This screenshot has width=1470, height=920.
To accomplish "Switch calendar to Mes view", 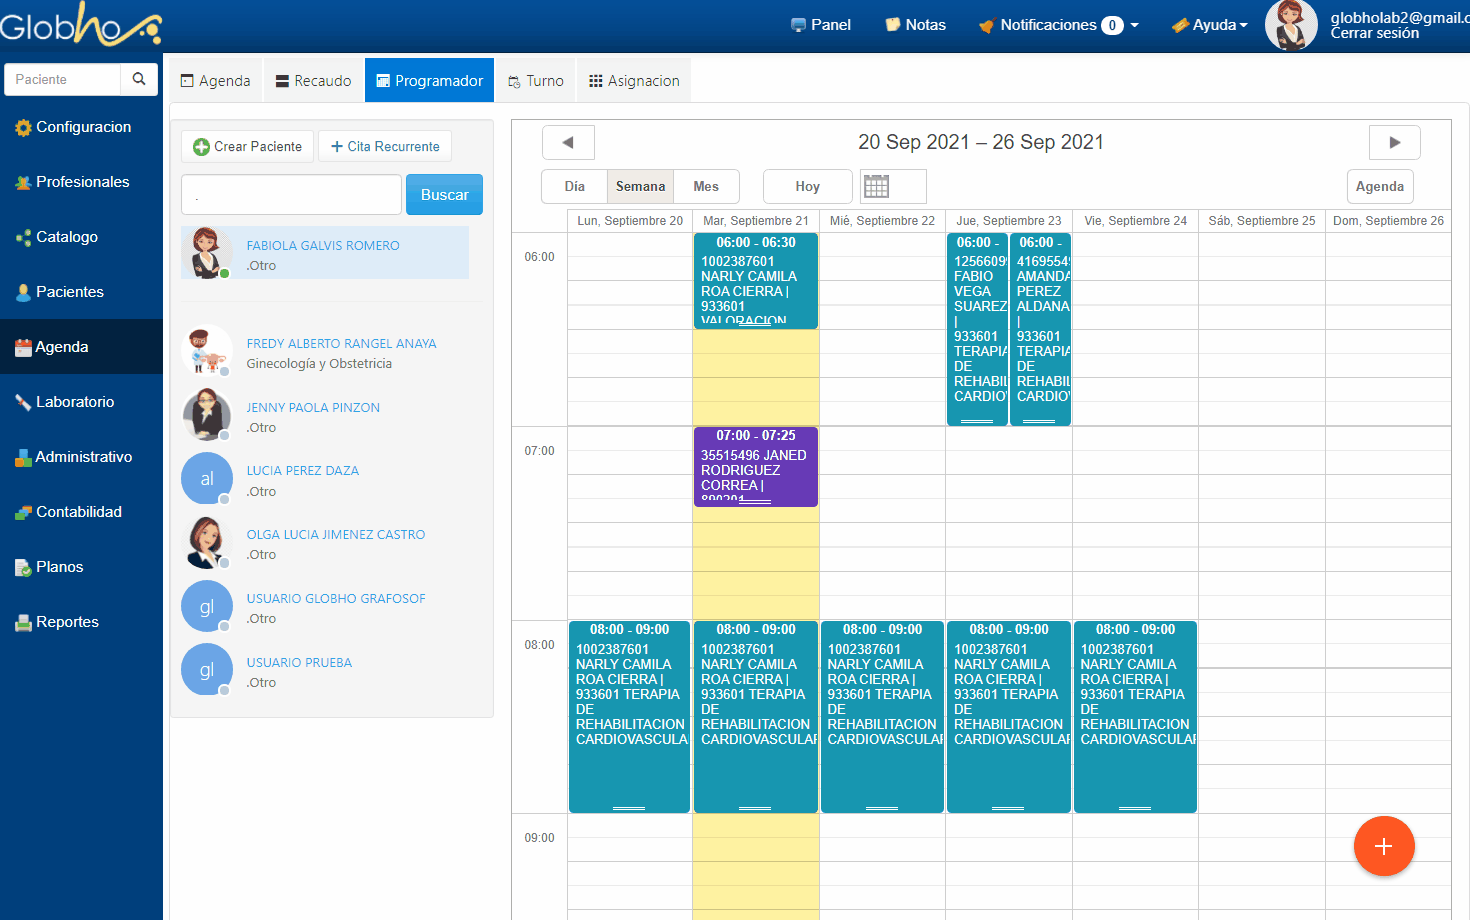I will pos(706,186).
